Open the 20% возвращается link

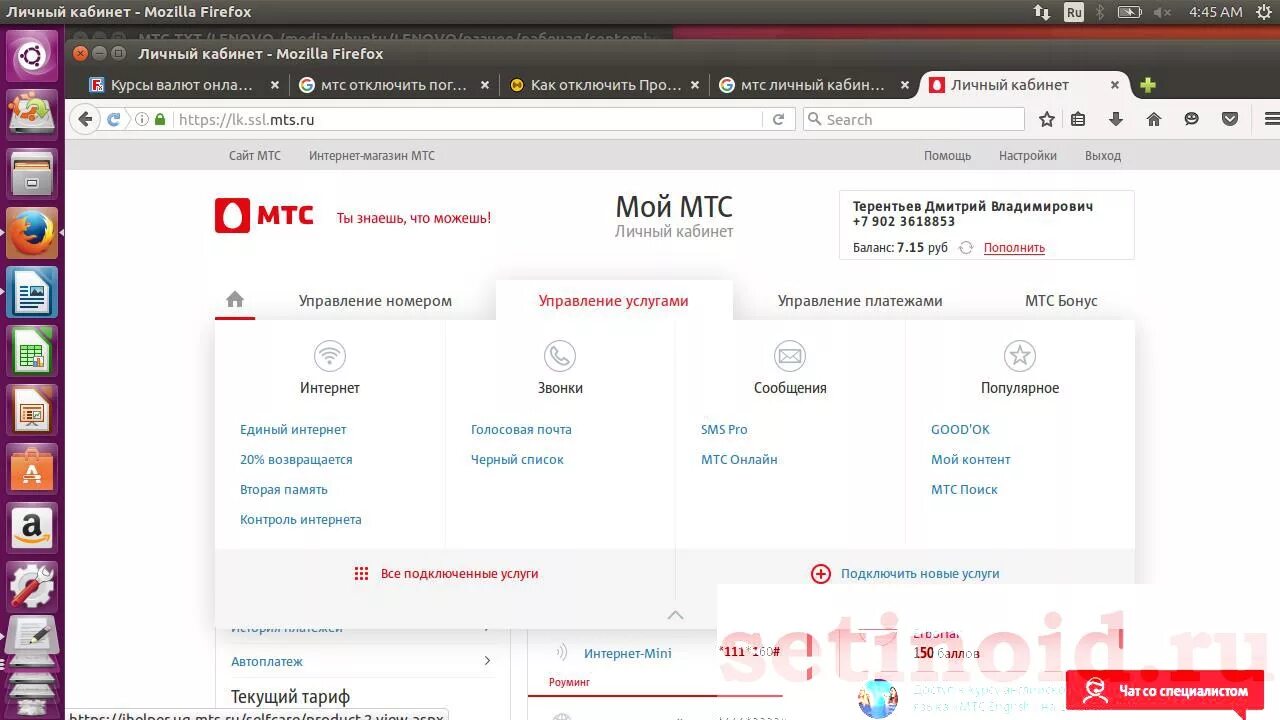tap(296, 460)
